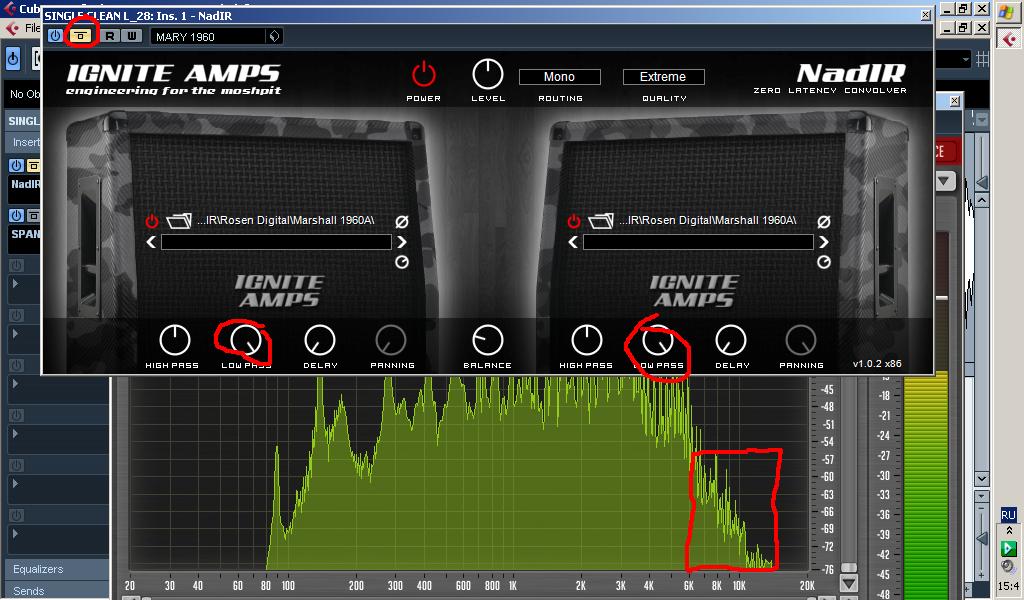The image size is (1024, 600).
Task: Adjust the NadIR Level knob
Action: pos(488,74)
